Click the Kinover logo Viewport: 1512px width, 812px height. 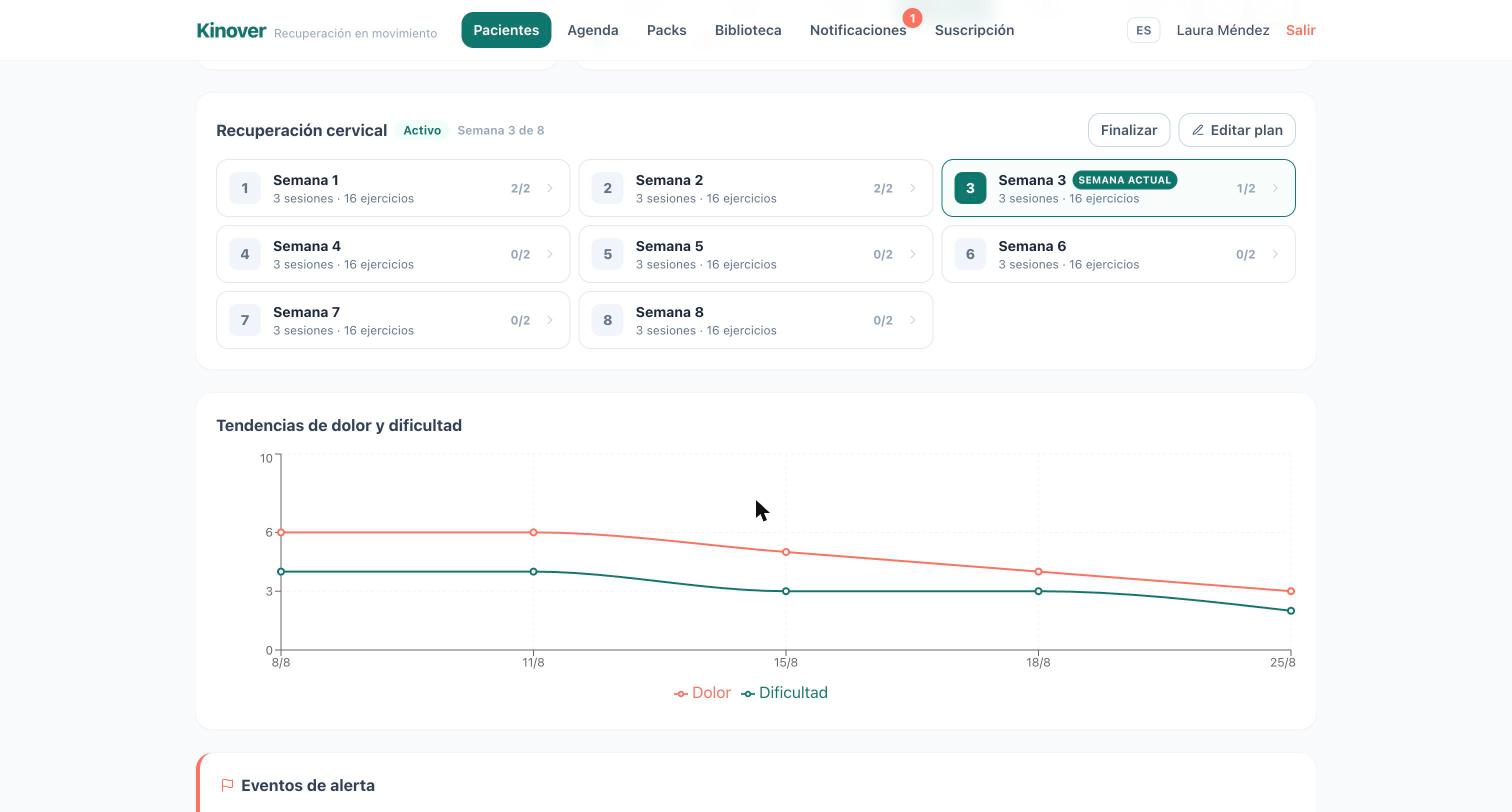tap(231, 30)
